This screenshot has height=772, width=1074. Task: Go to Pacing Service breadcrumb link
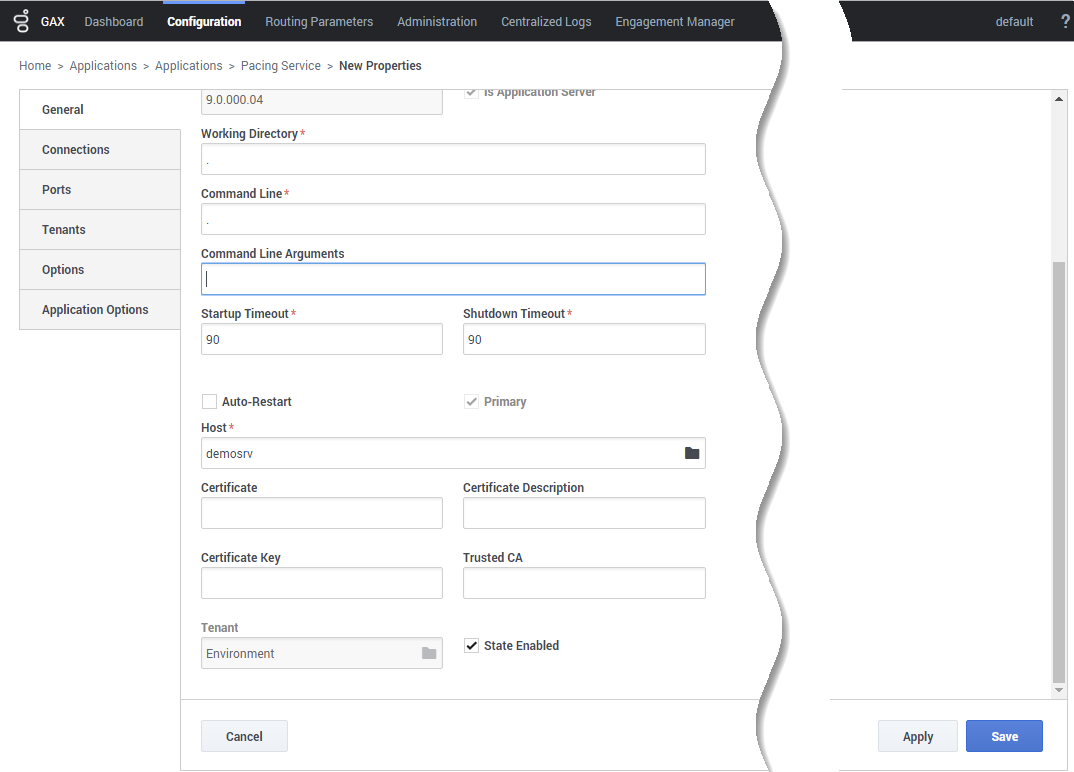281,66
